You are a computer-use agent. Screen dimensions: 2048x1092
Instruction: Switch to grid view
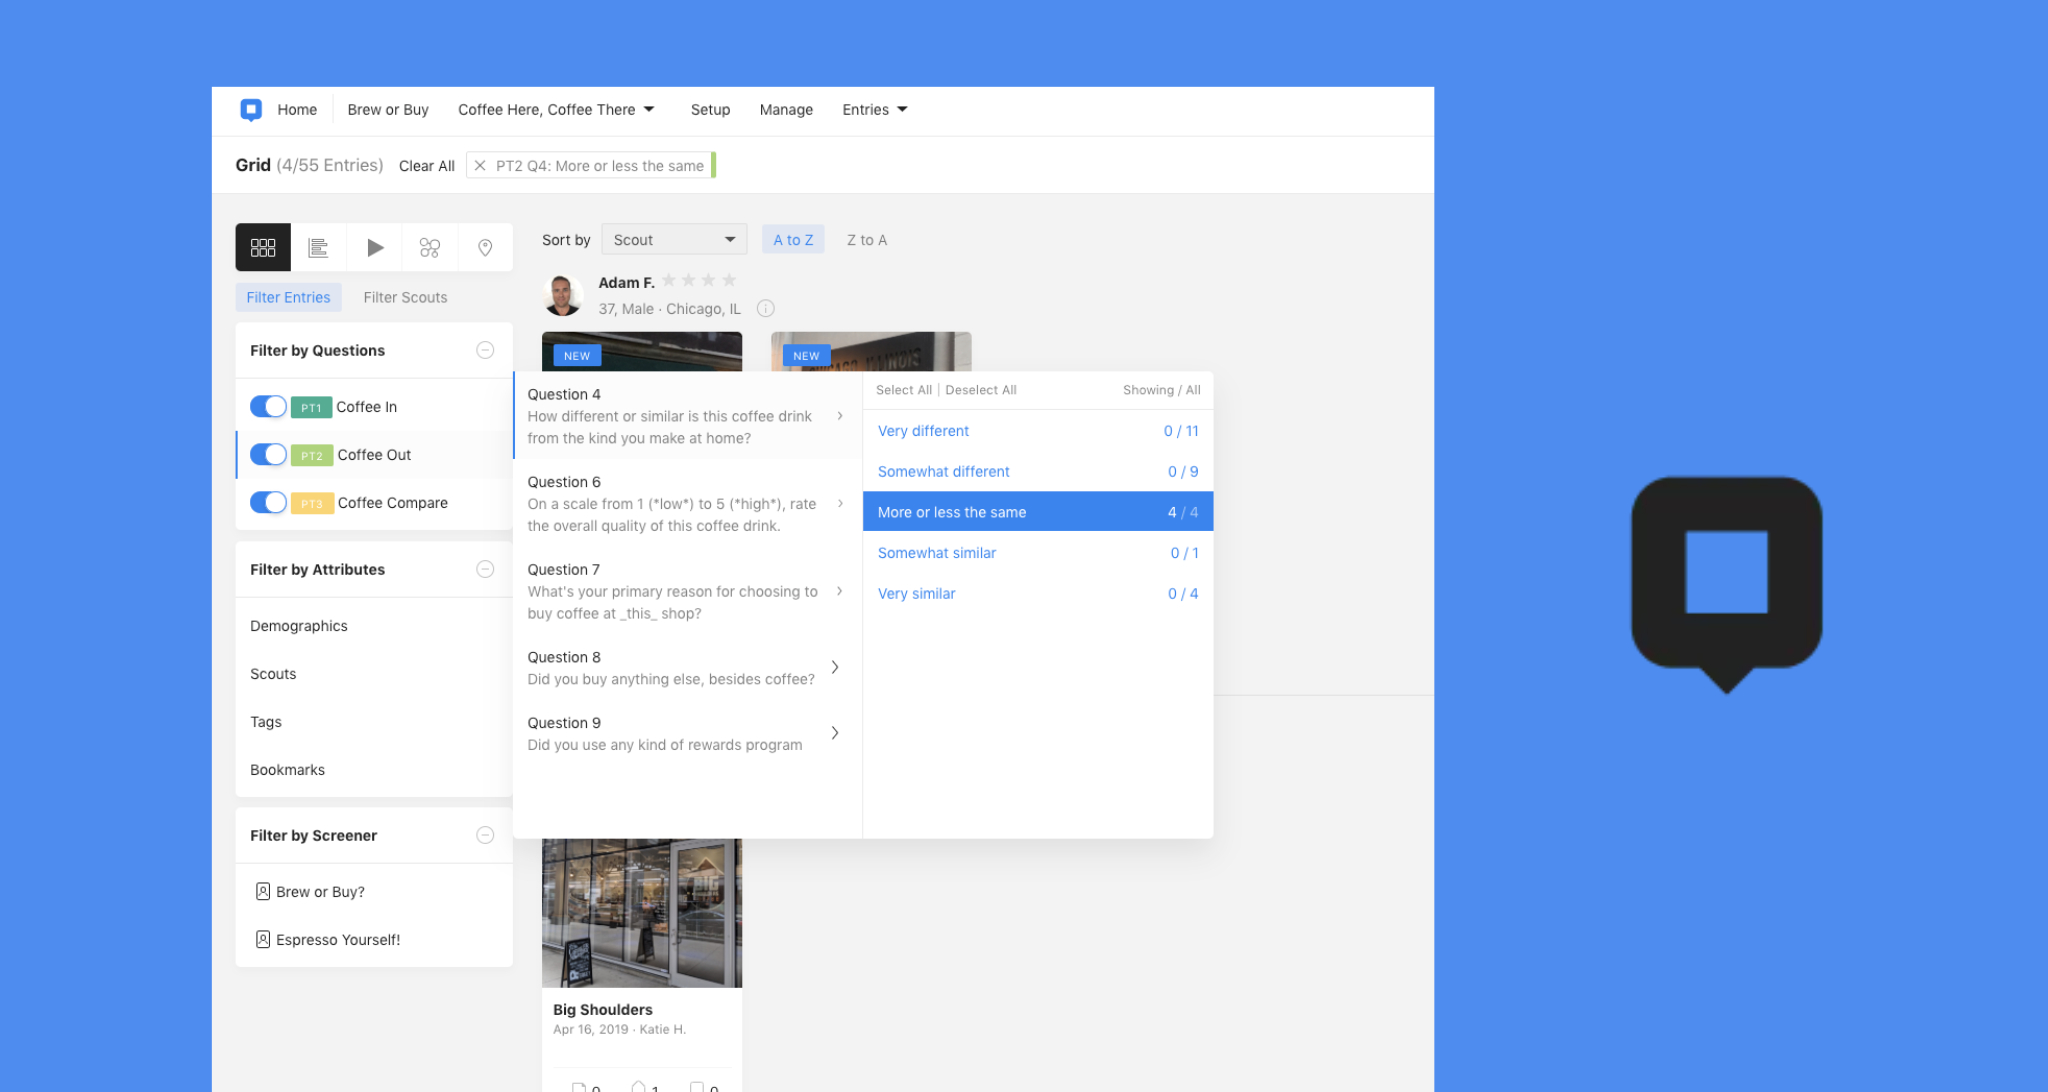point(262,247)
